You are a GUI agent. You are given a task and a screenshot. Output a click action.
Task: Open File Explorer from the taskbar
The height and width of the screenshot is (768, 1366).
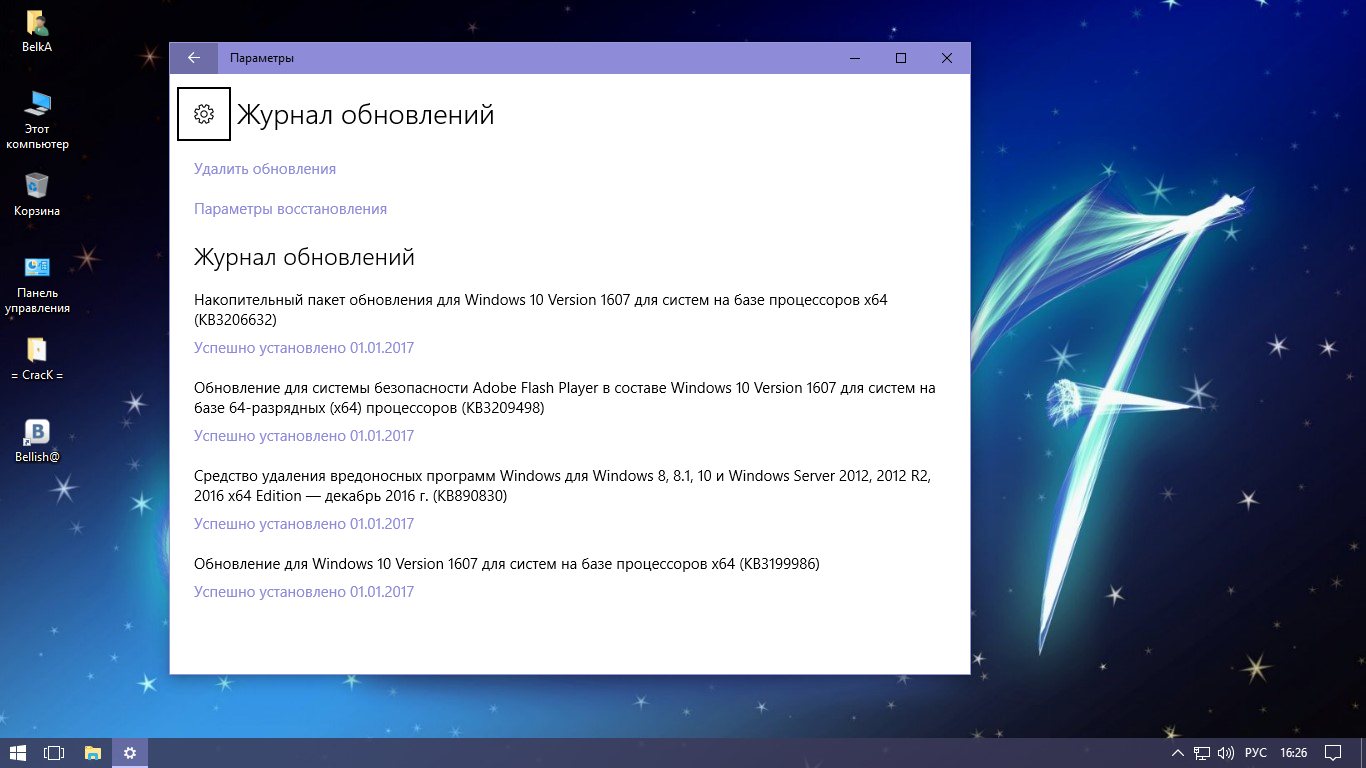[x=92, y=752]
